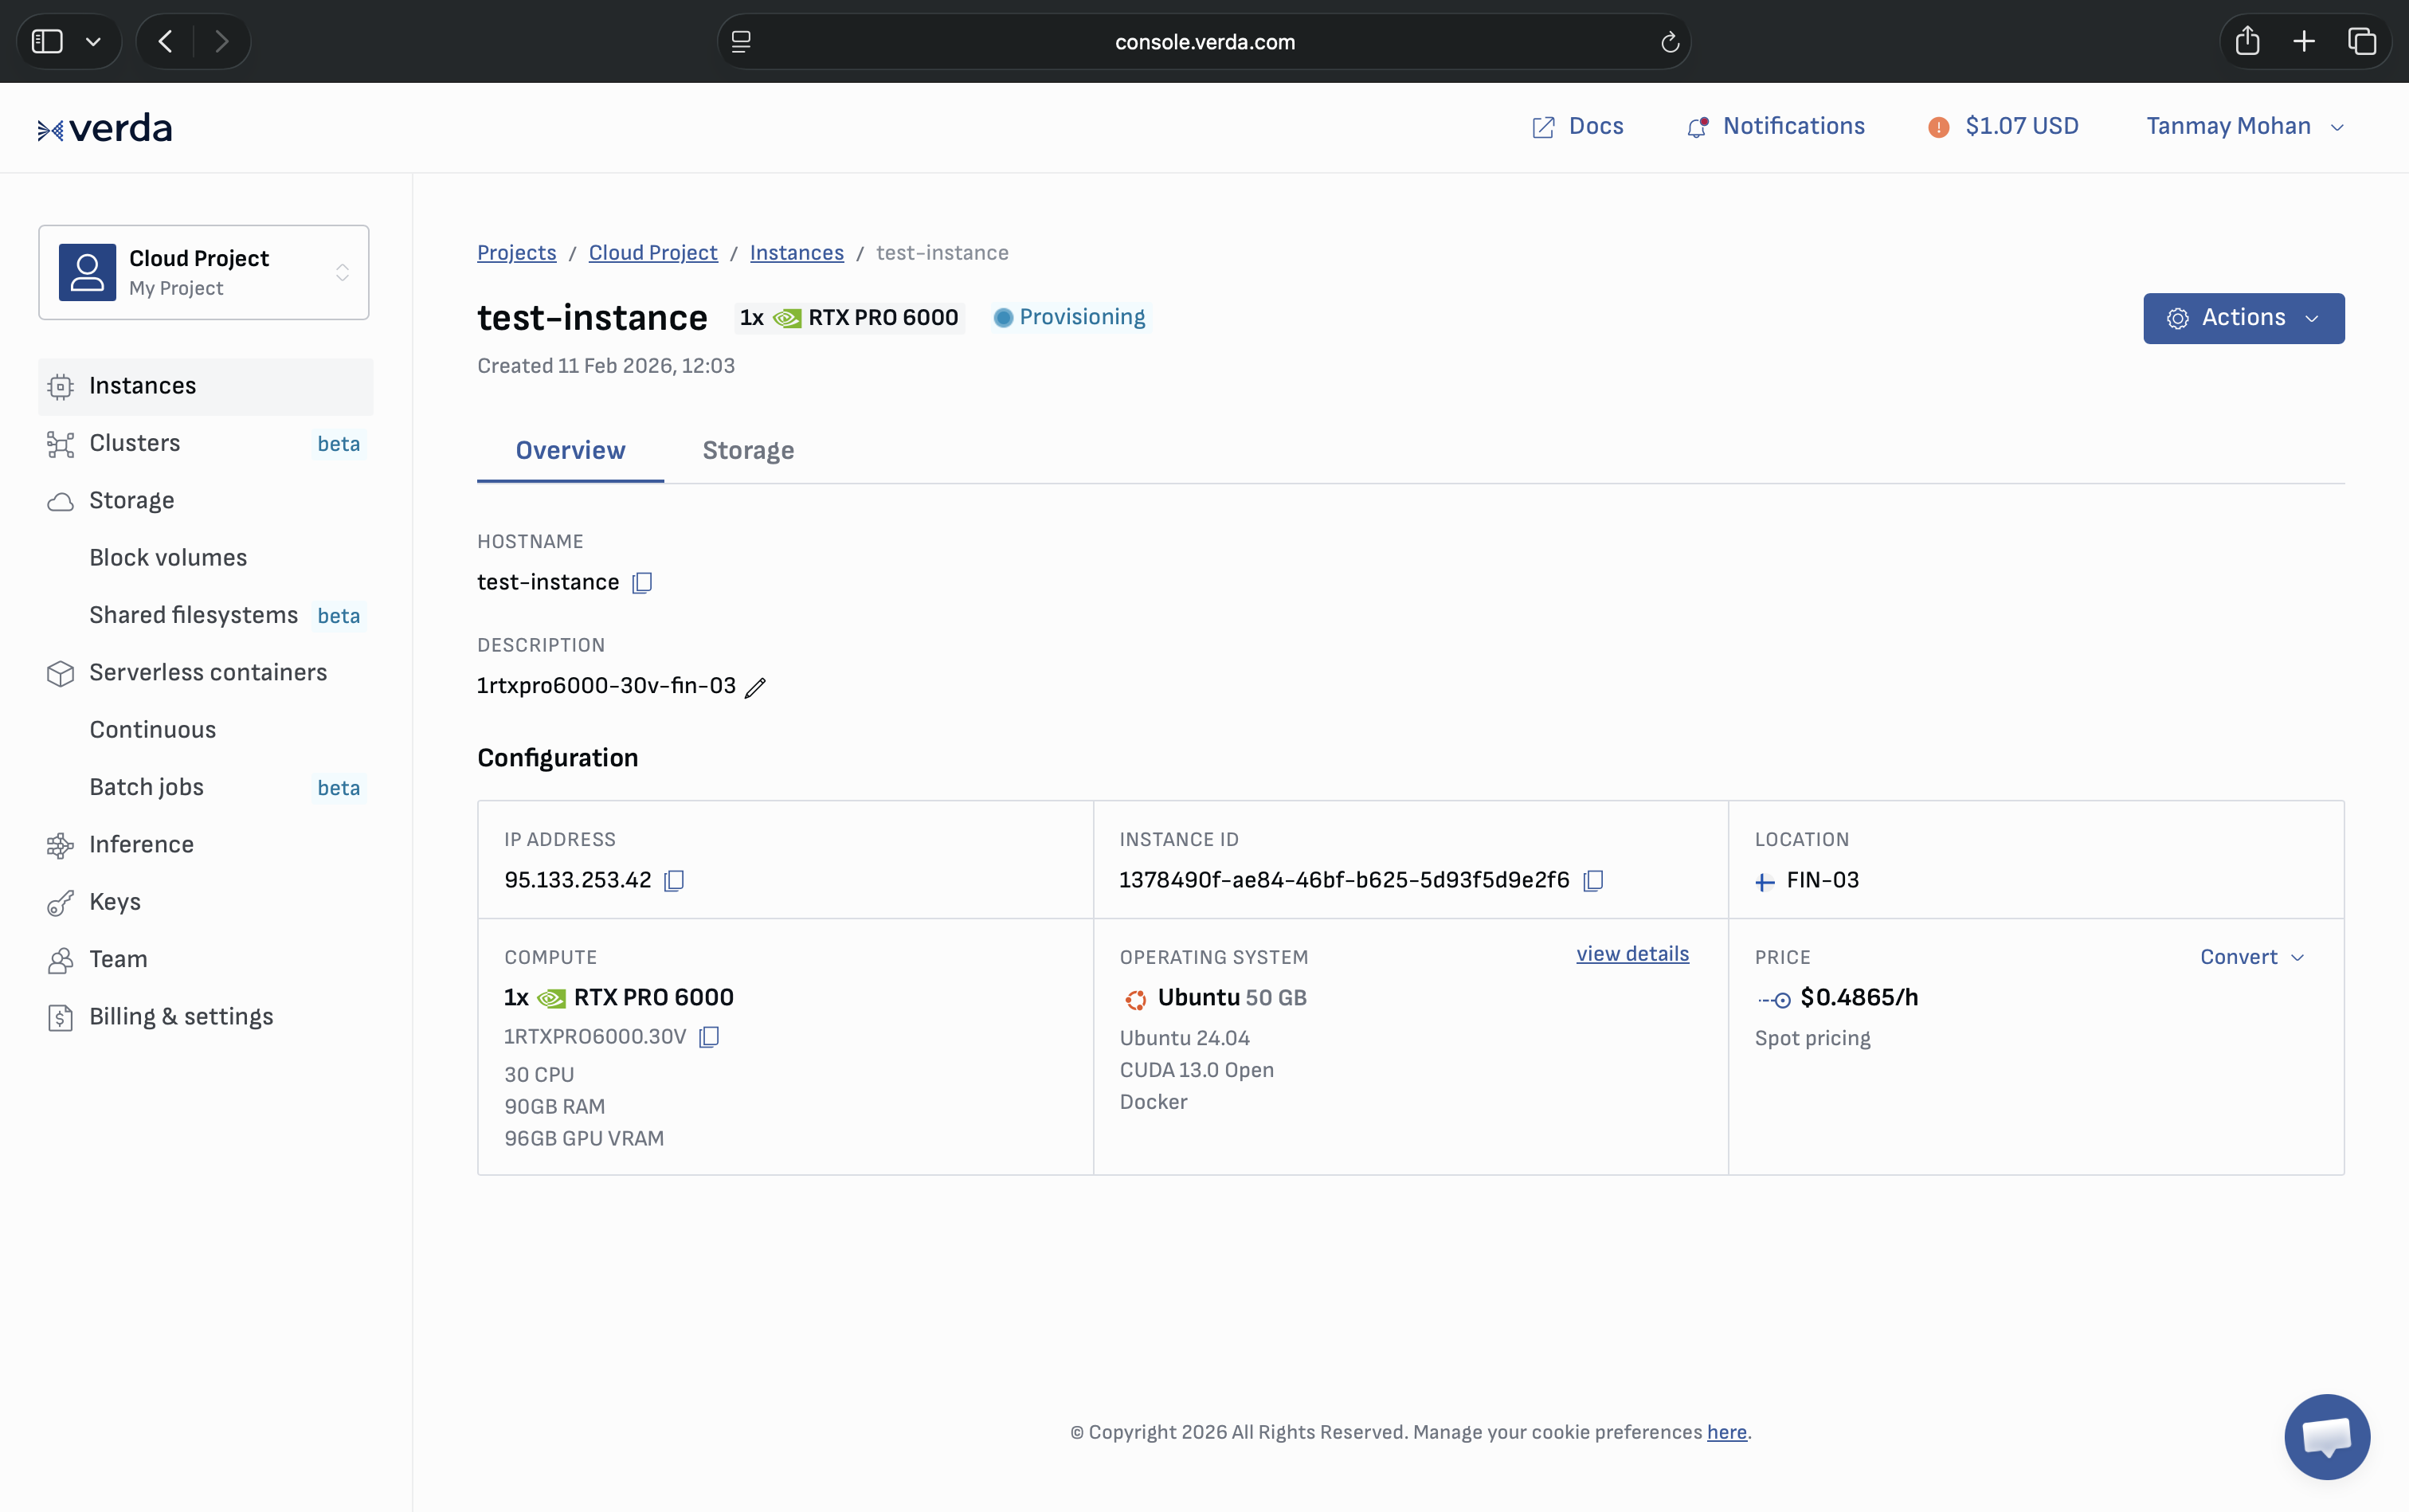The image size is (2409, 1512).
Task: Click the verda logo
Action: (105, 128)
